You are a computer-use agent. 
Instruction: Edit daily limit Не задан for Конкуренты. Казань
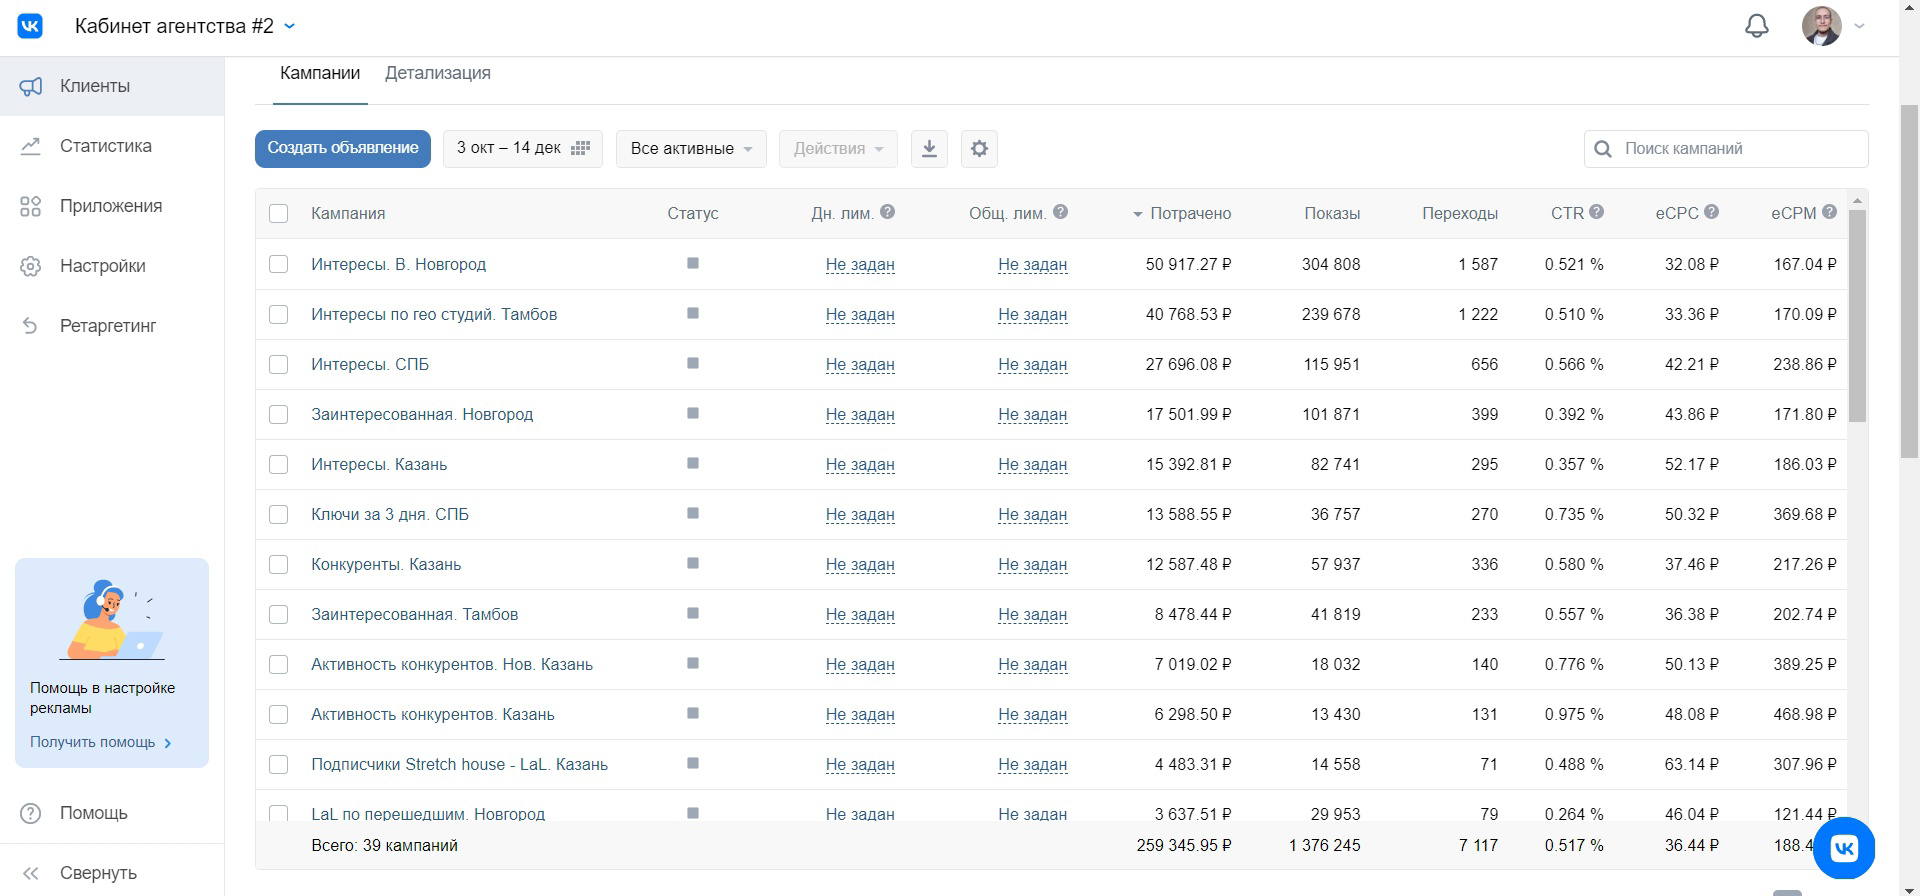point(860,564)
